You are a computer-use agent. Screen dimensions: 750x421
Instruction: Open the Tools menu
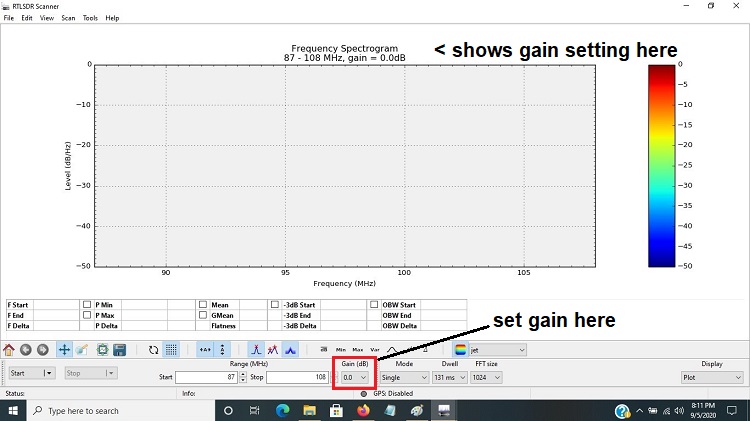[90, 18]
